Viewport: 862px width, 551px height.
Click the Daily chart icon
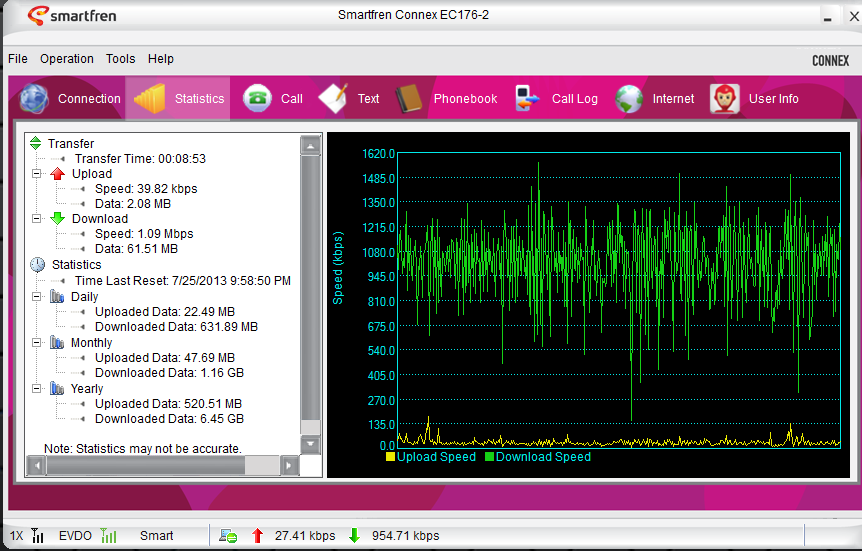(x=57, y=296)
